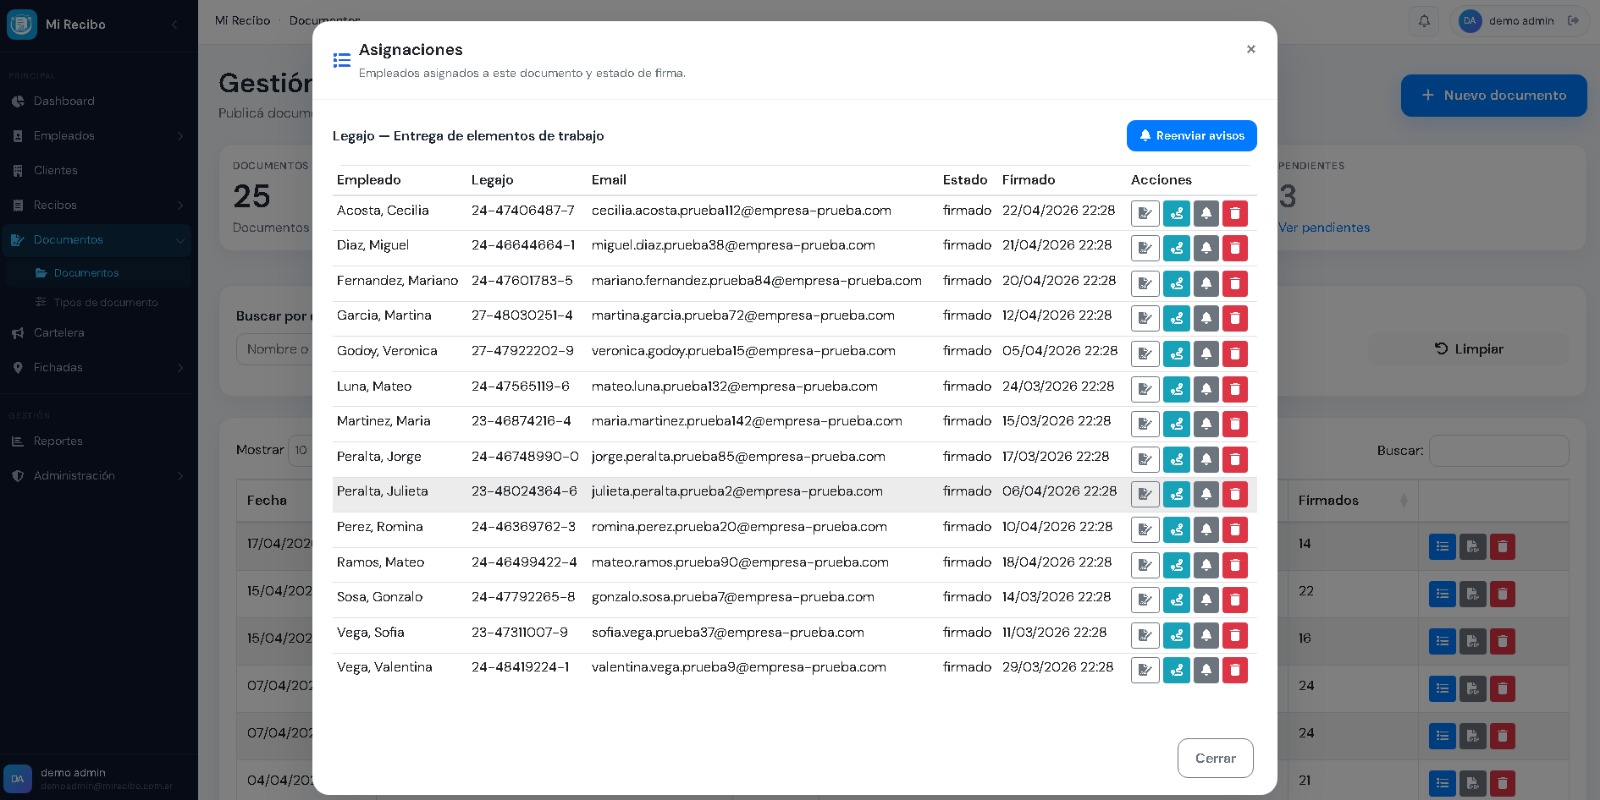Open signed document icon for Diaz, Miguel
Viewport: 1600px width, 800px height.
click(x=1145, y=248)
